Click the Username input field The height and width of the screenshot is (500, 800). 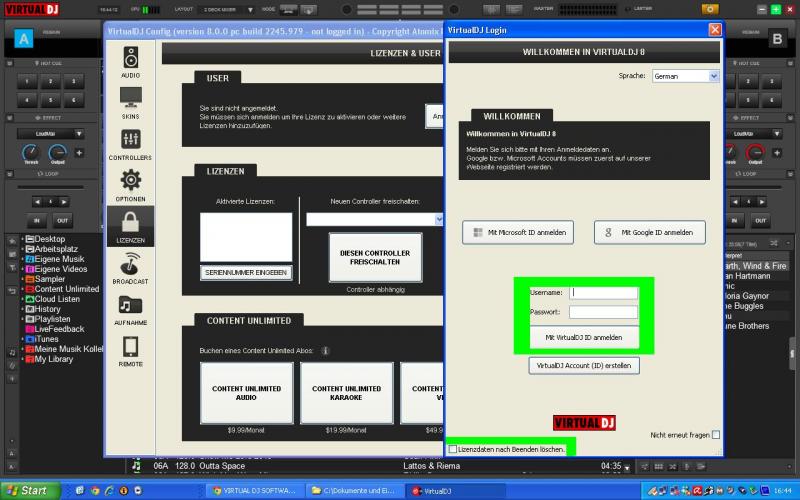[x=603, y=293]
